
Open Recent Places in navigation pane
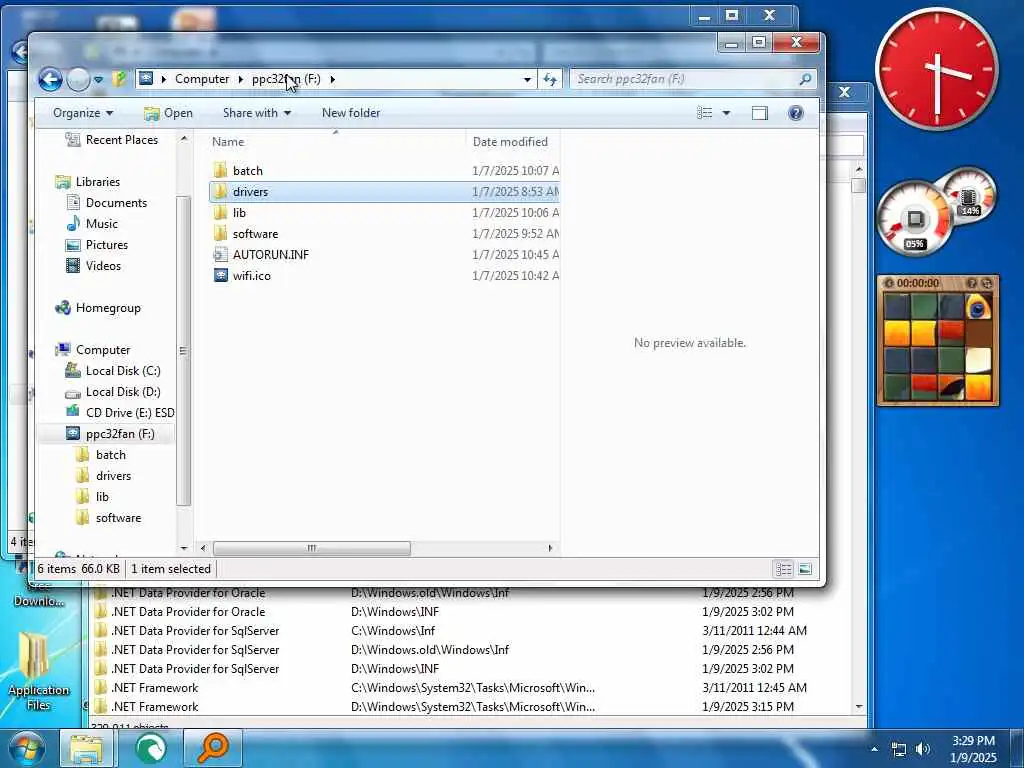click(121, 140)
